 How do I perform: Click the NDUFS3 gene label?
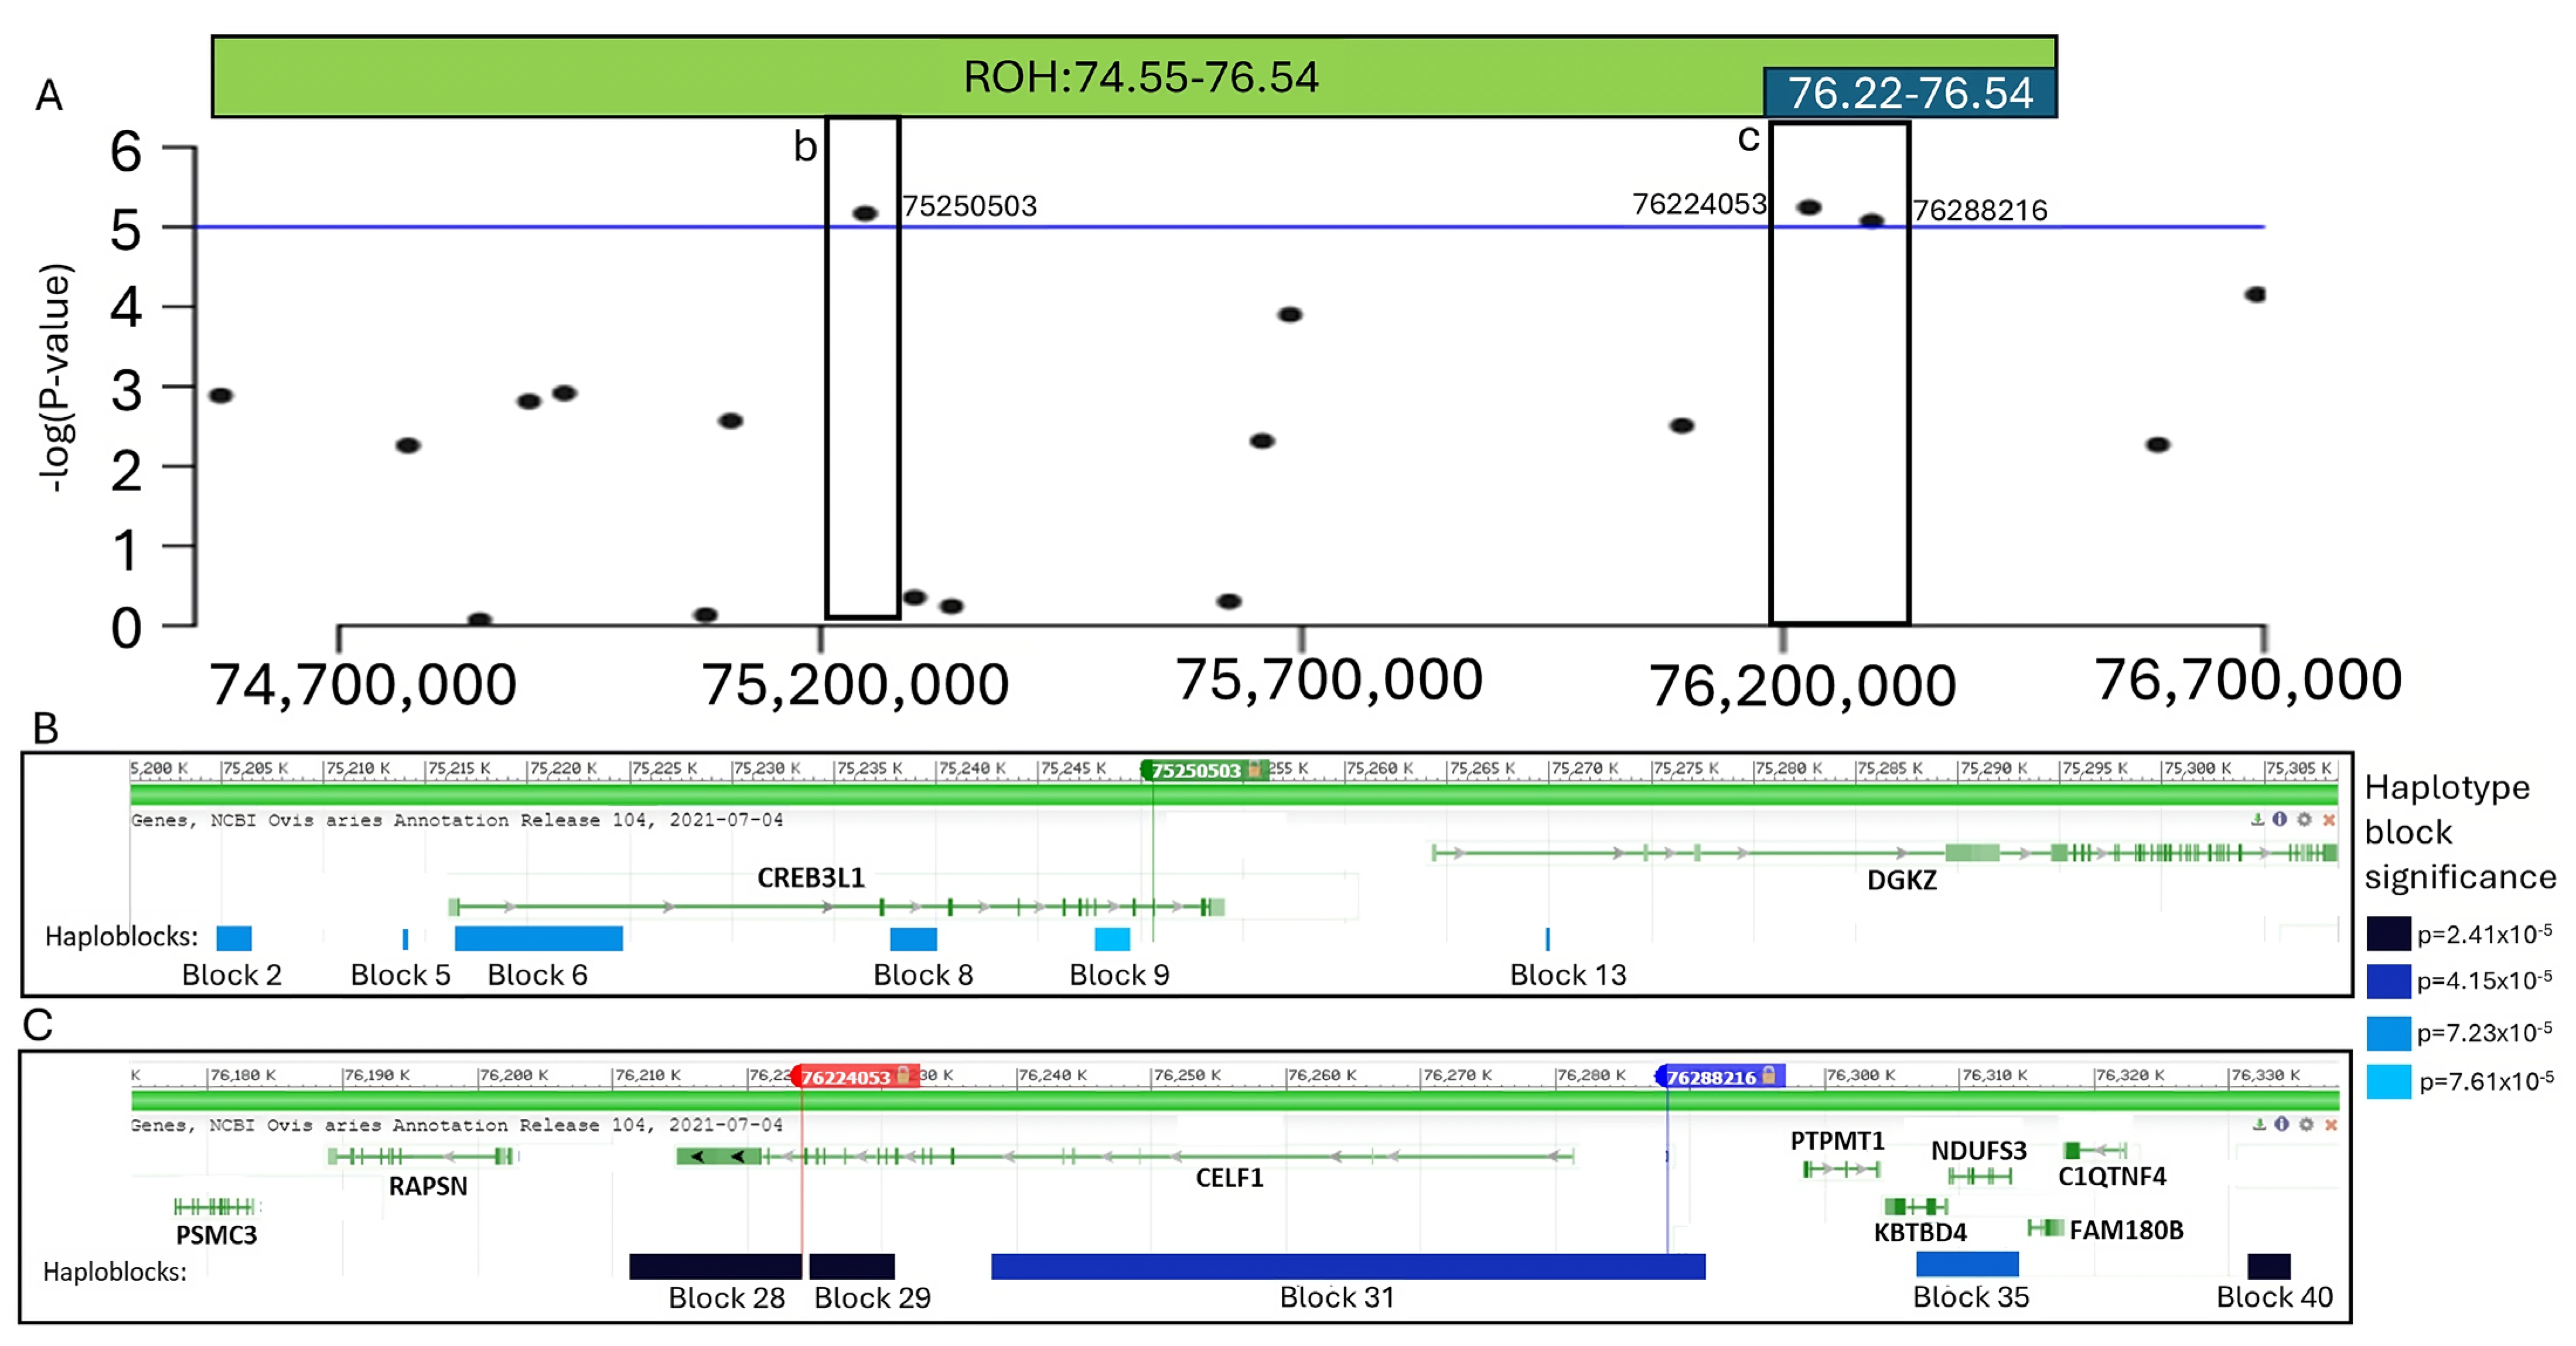tap(1979, 1151)
